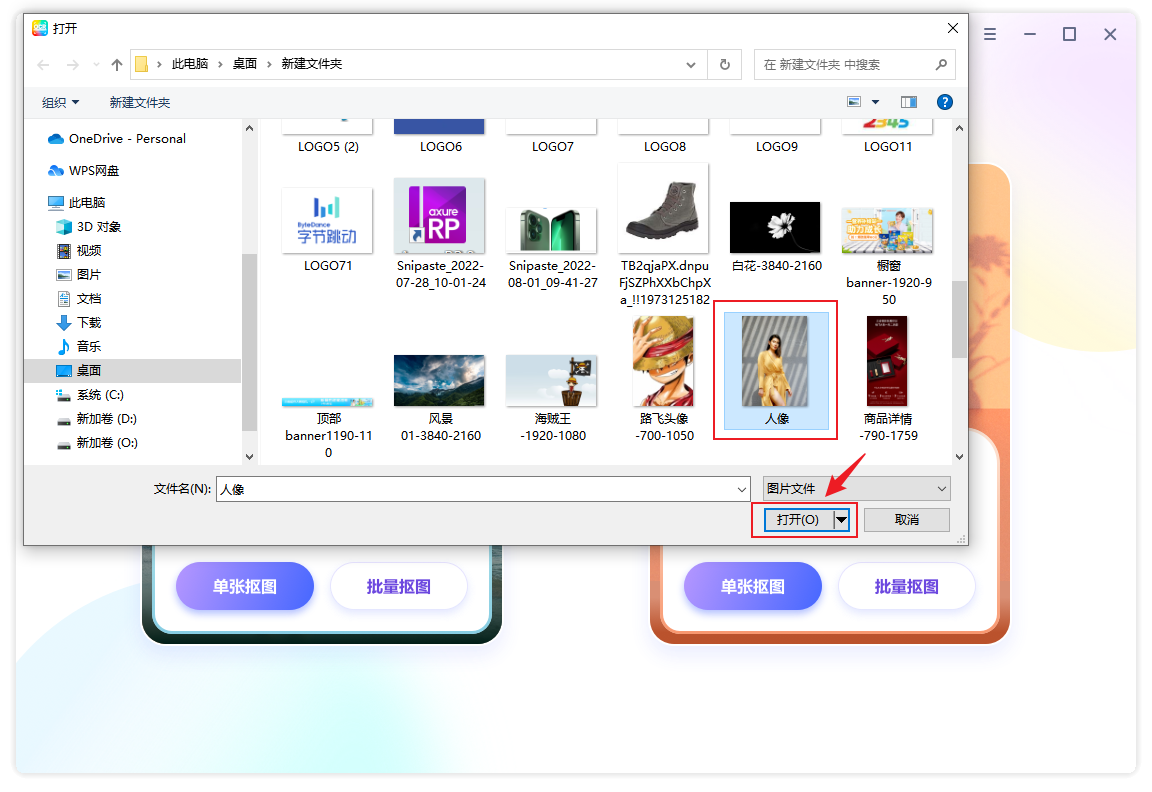Select the LOGO6 image file
The width and height of the screenshot is (1152, 792).
[441, 137]
